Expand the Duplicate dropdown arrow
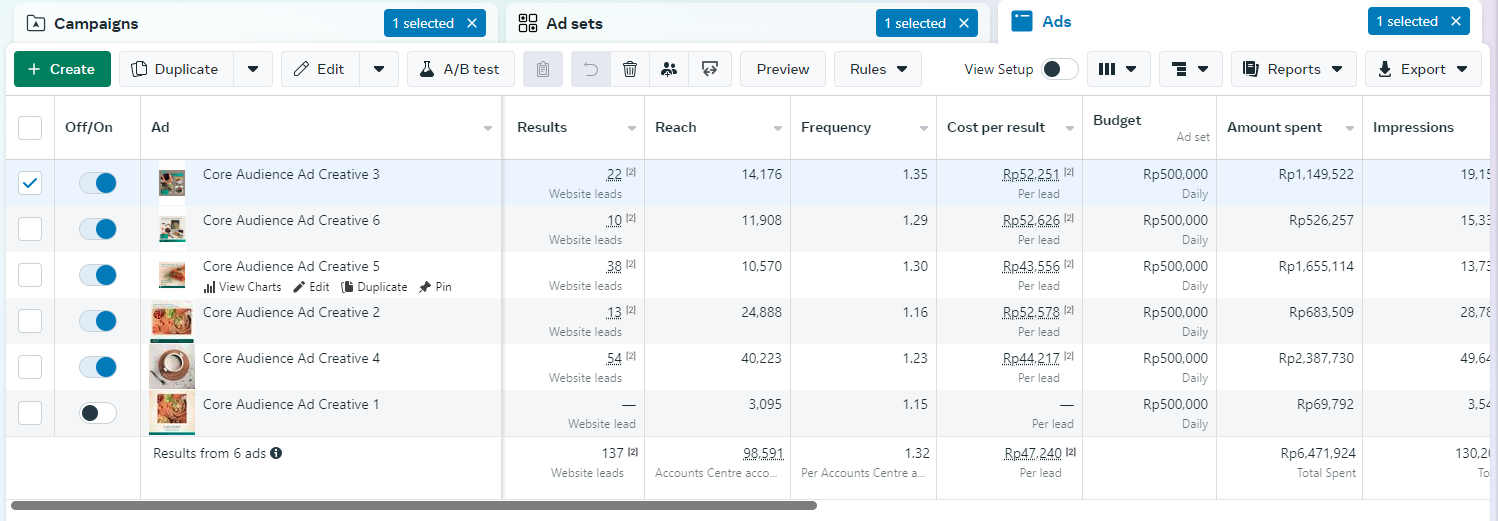1498x521 pixels. [x=253, y=69]
